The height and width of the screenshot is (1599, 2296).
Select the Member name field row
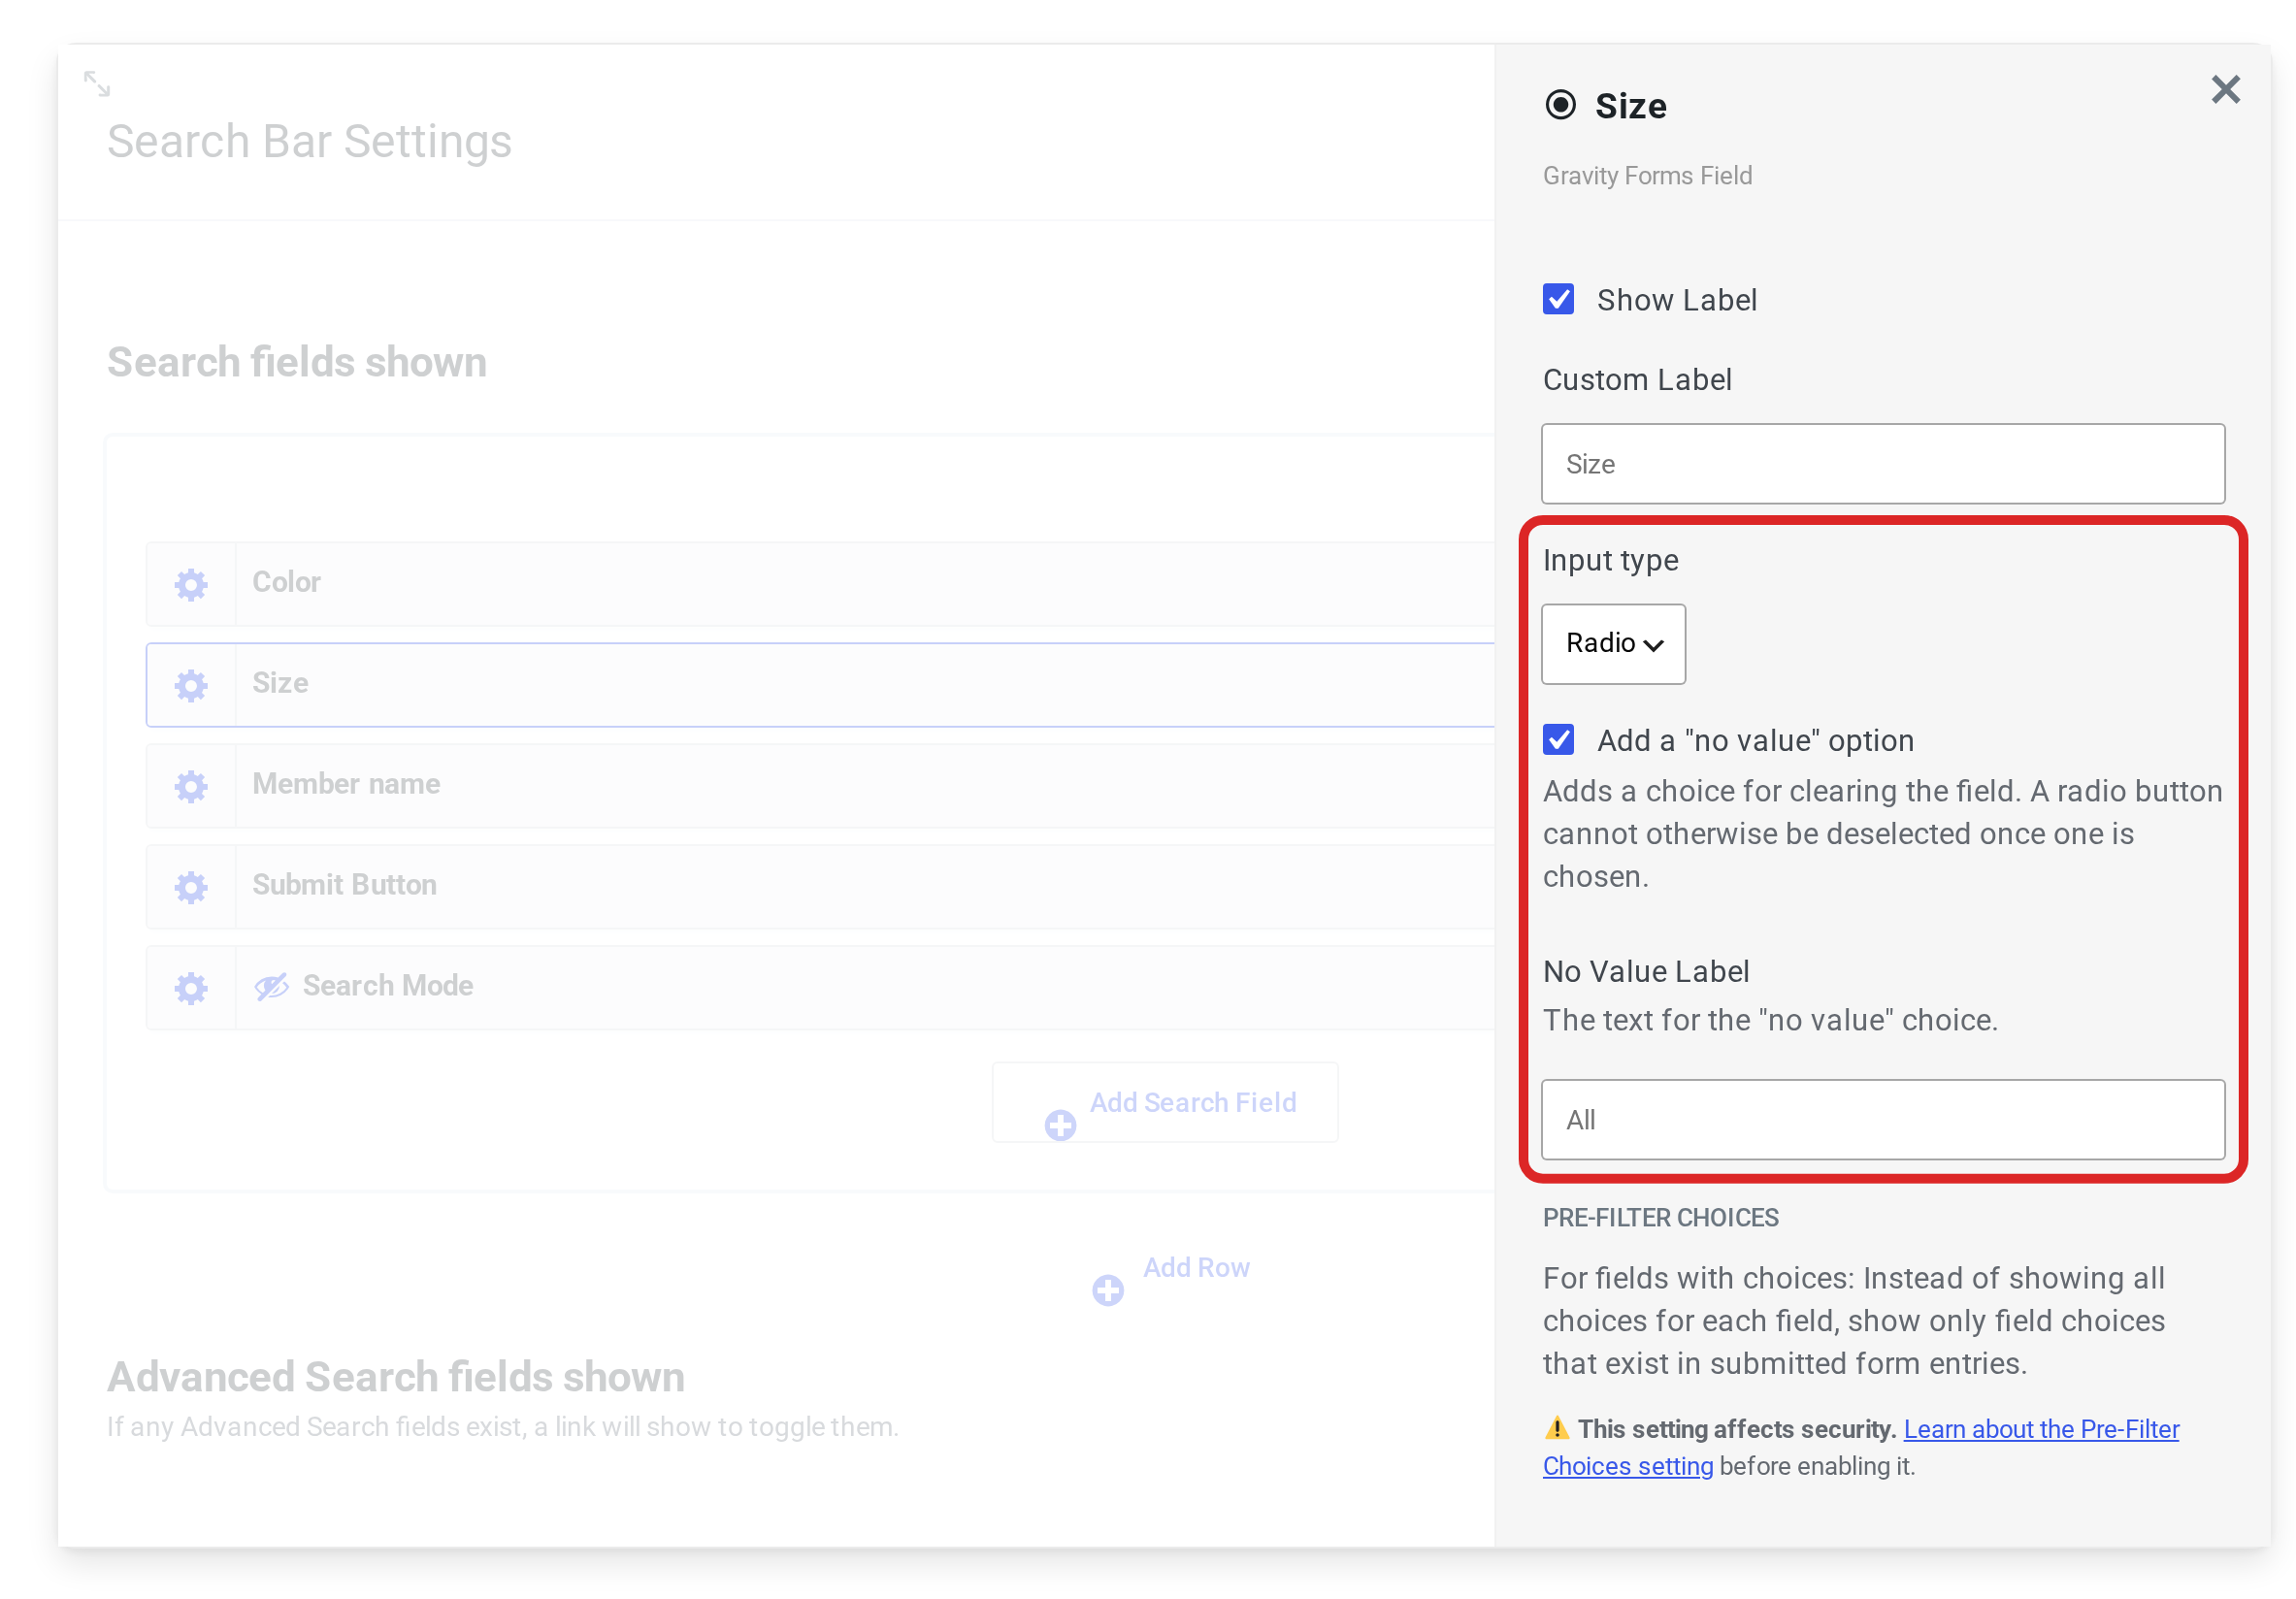click(x=820, y=786)
